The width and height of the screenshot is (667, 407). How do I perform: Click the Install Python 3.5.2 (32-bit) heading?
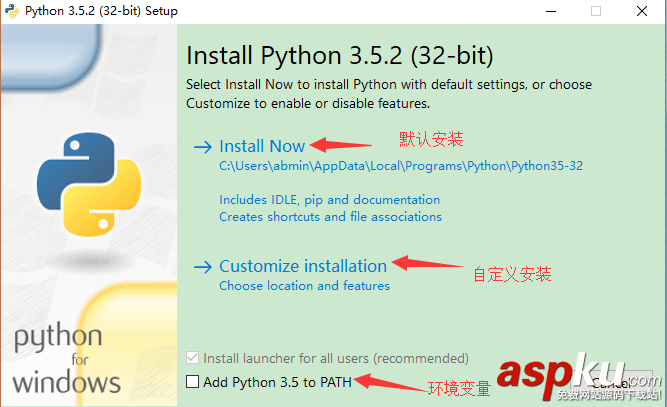(x=340, y=56)
